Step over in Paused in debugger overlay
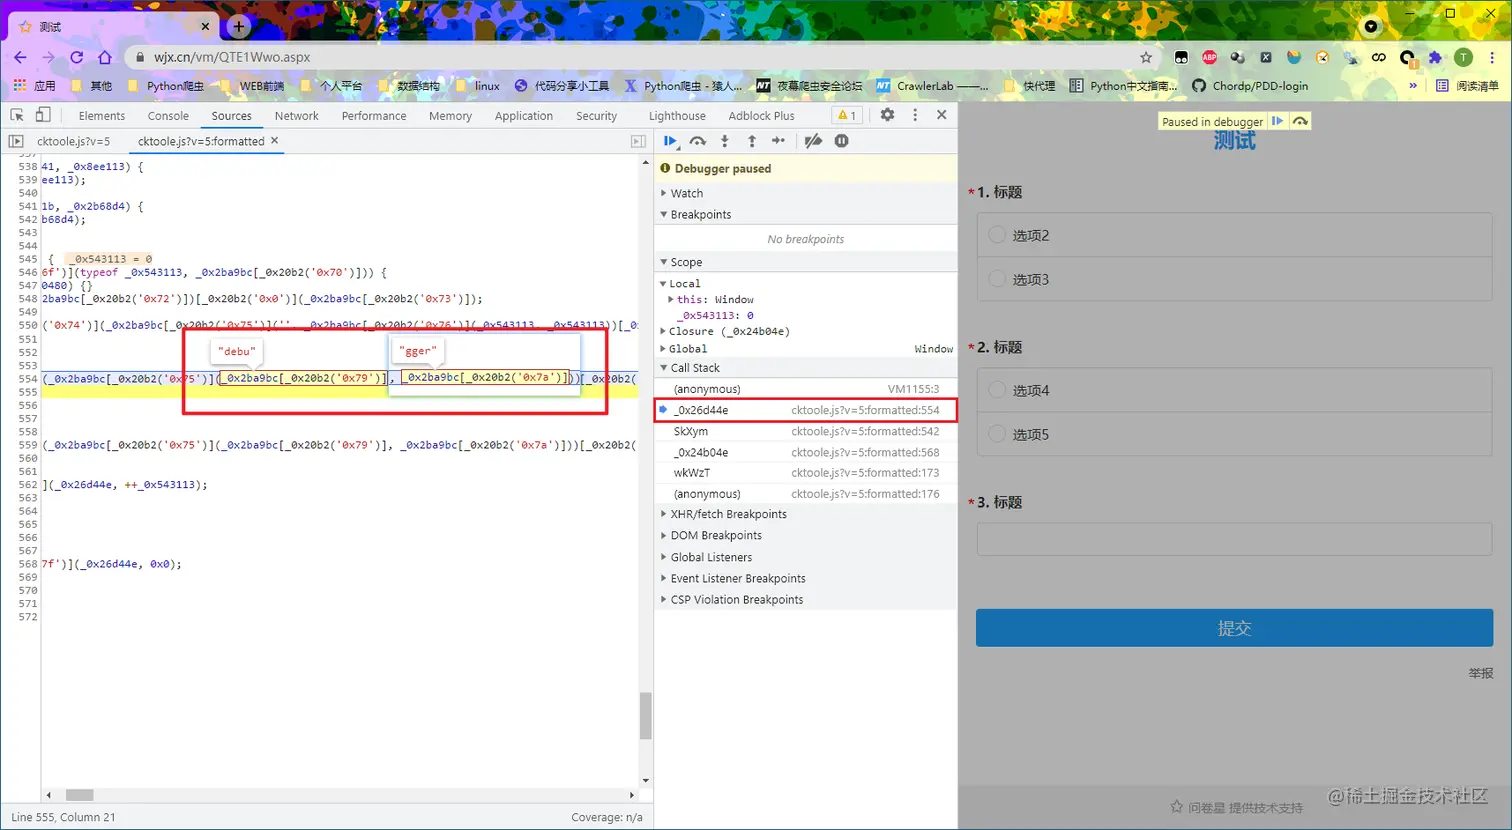The height and width of the screenshot is (830, 1512). (1299, 121)
